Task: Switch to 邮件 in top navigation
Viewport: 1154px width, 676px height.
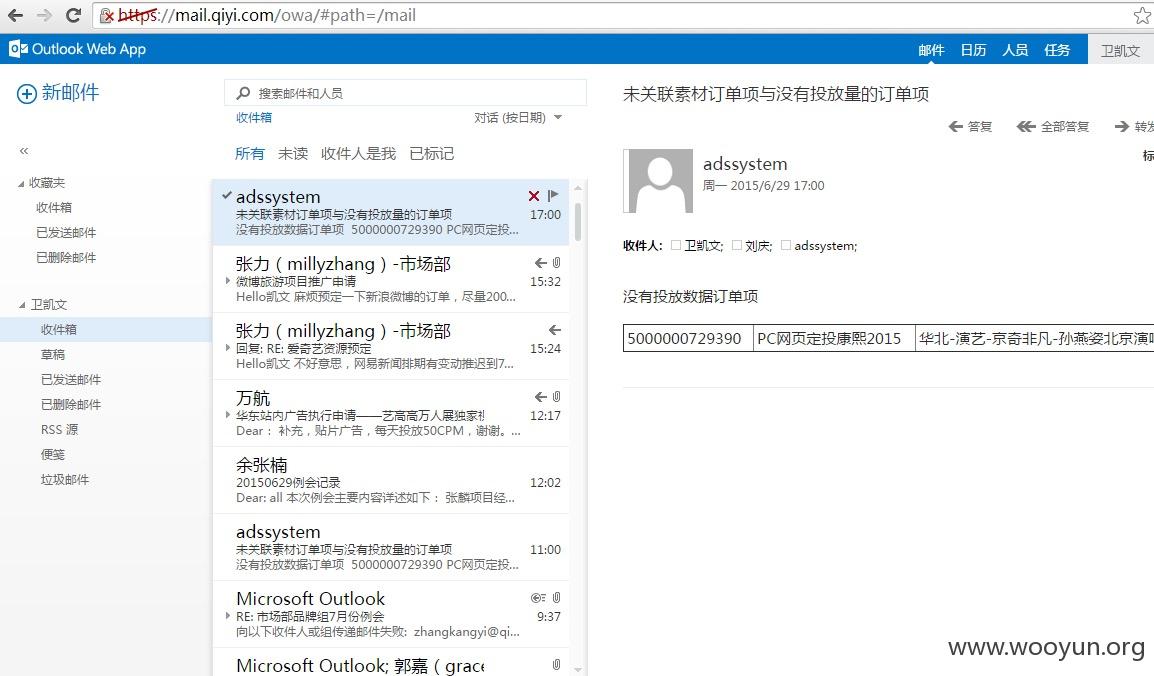Action: pyautogui.click(x=931, y=50)
